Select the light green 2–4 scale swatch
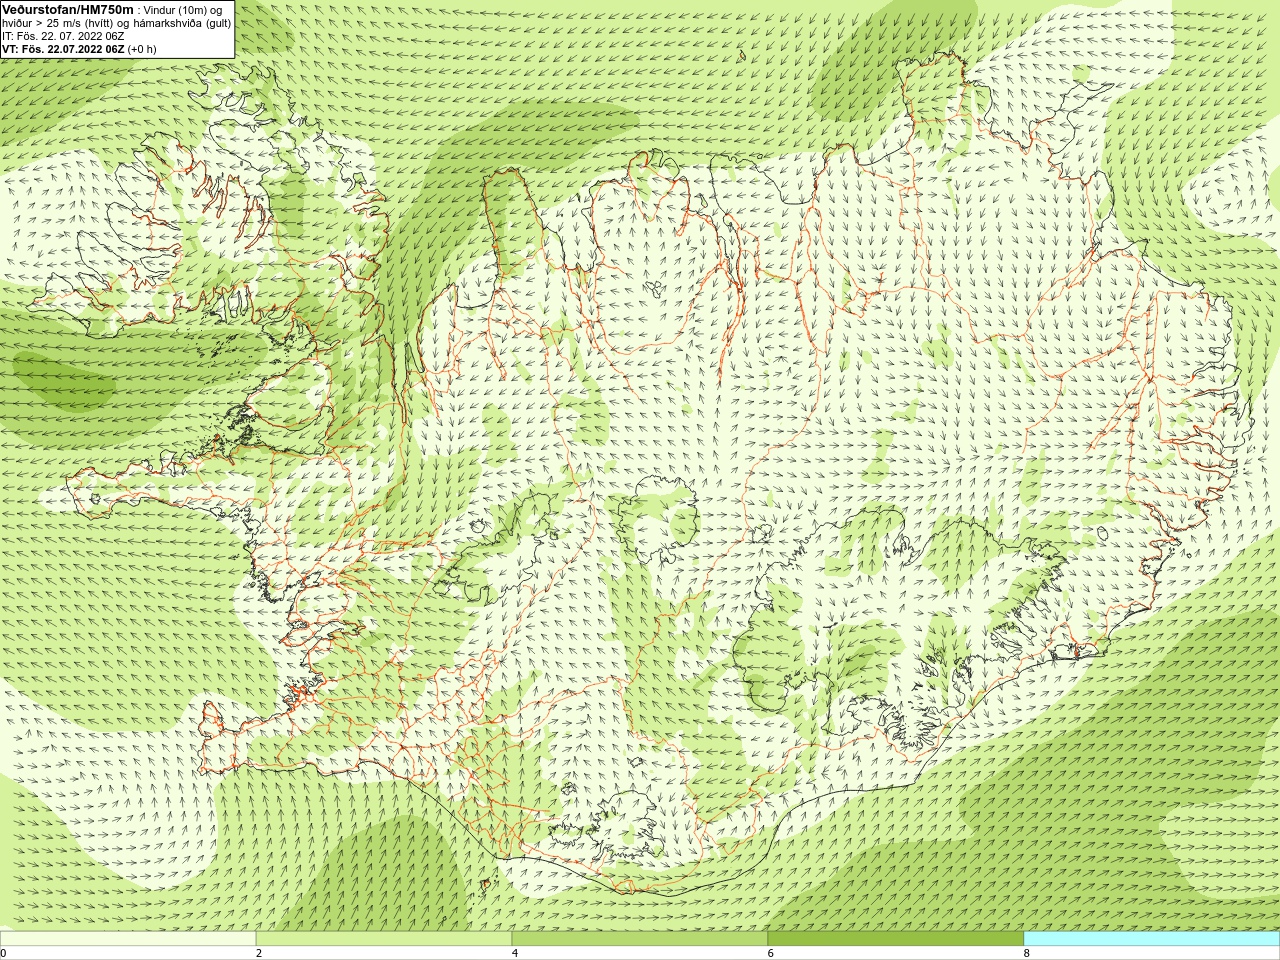 [x=384, y=939]
